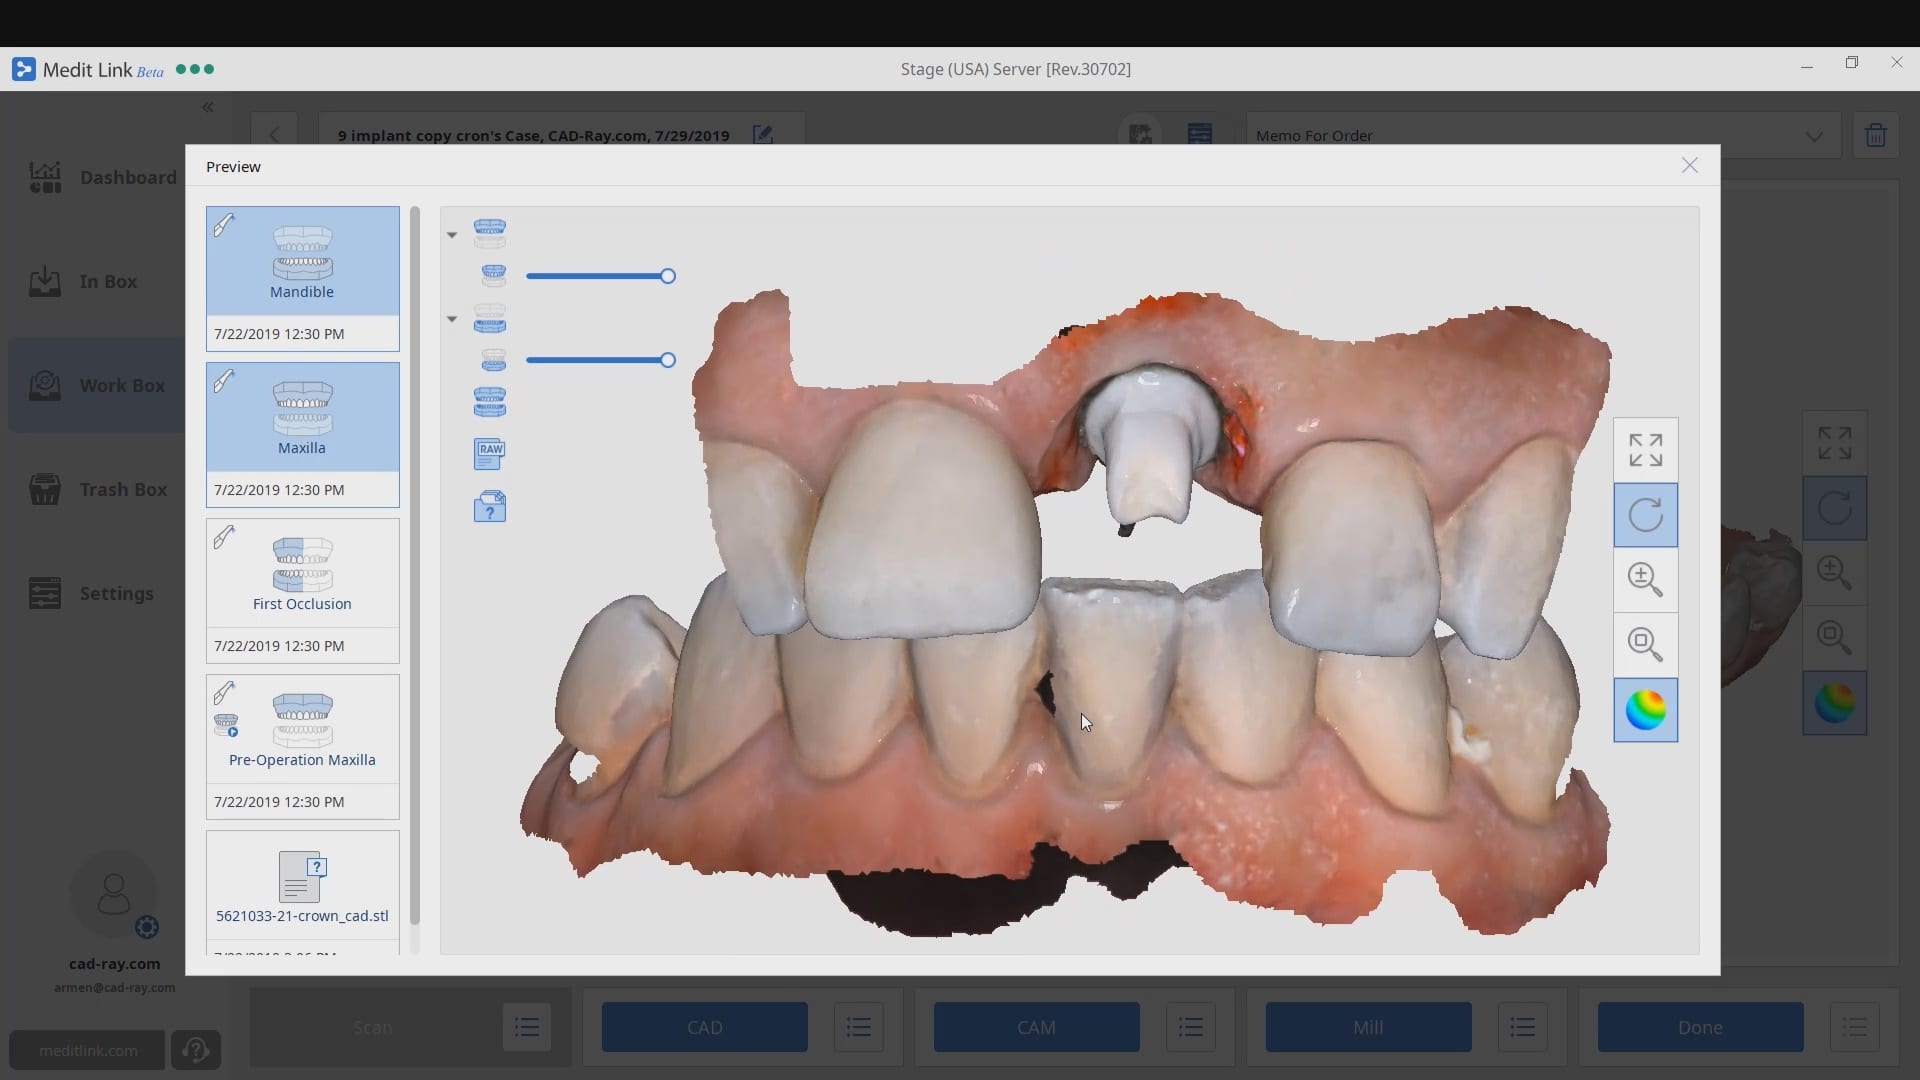This screenshot has width=1920, height=1080.
Task: Click the delete trash icon in header
Action: (x=1875, y=135)
